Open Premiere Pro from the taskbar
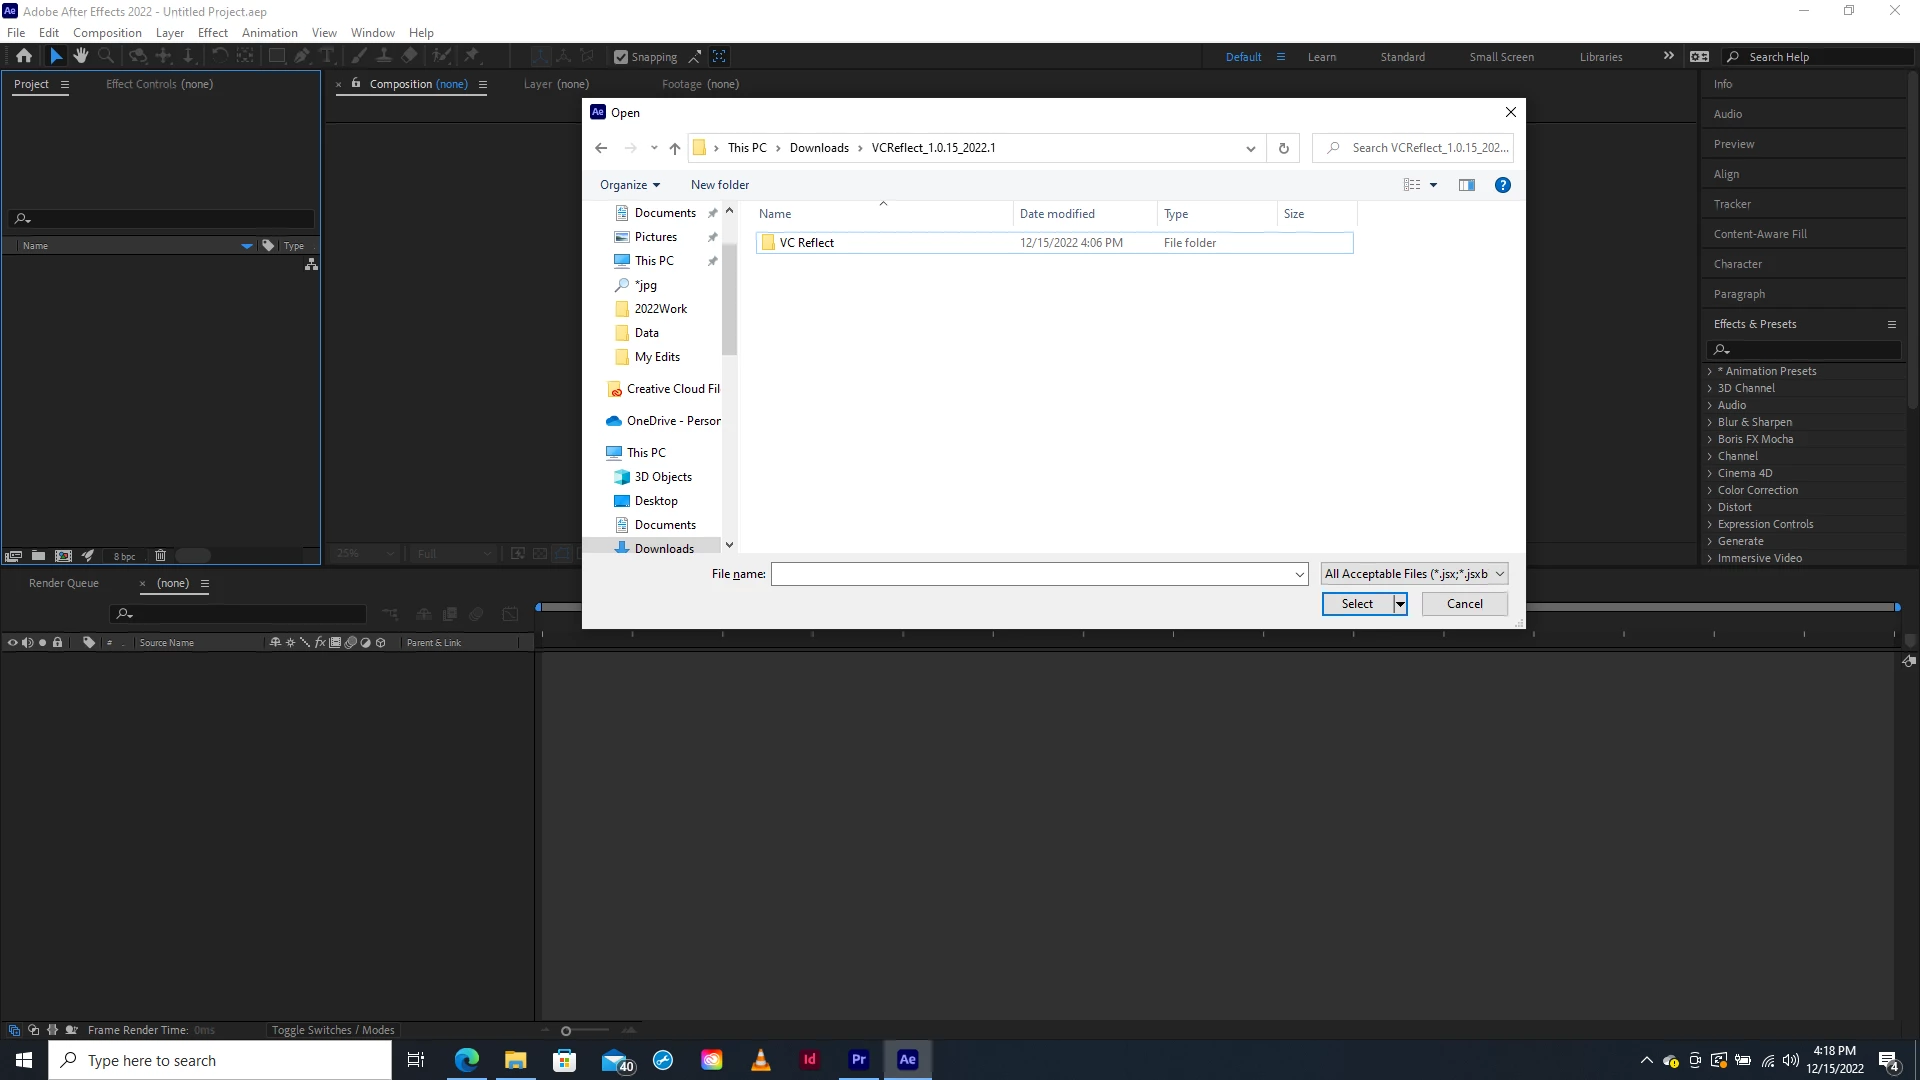The height and width of the screenshot is (1080, 1920). [x=858, y=1060]
